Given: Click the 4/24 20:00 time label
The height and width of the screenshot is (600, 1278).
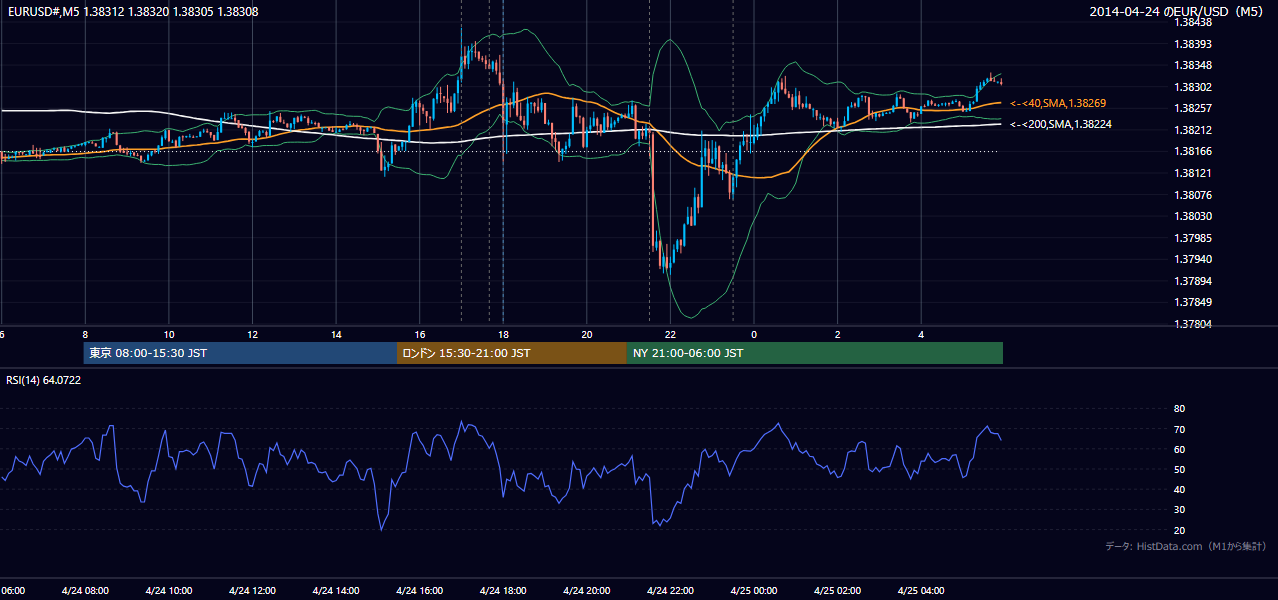Looking at the screenshot, I should tap(587, 591).
